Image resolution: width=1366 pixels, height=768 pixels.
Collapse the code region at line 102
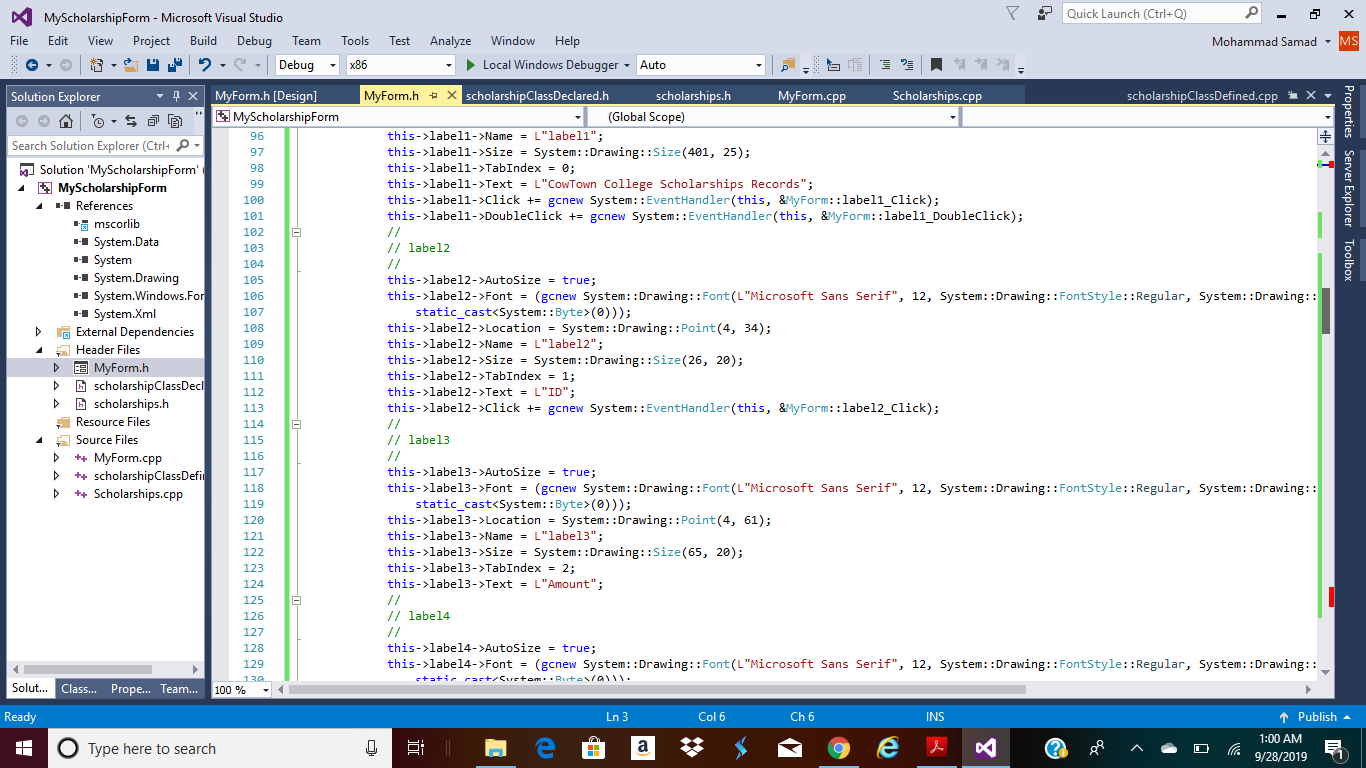click(x=295, y=231)
